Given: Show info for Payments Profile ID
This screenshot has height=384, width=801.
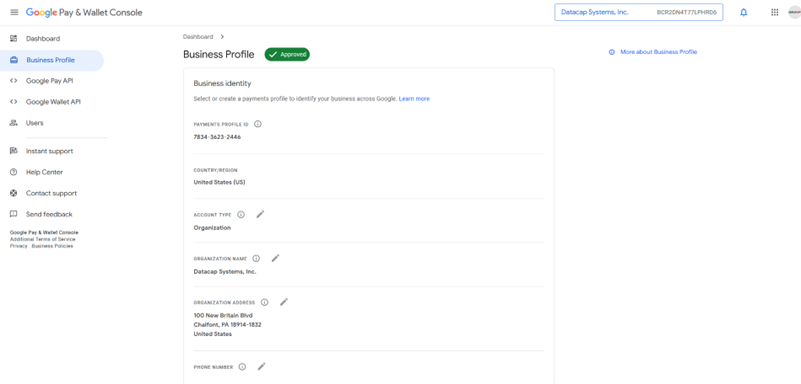Looking at the screenshot, I should pyautogui.click(x=257, y=124).
